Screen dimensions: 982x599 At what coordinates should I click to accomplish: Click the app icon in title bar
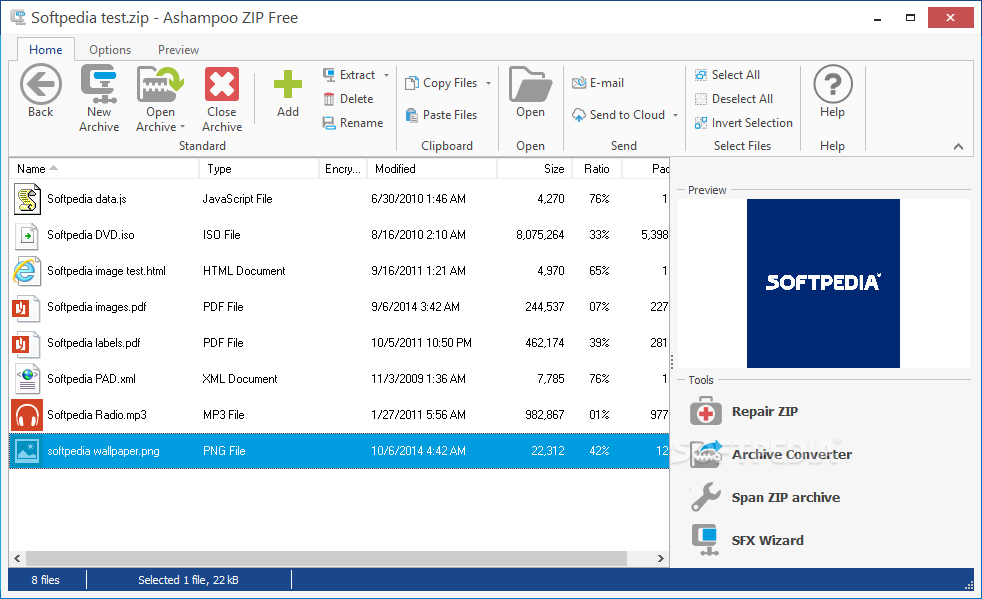coord(18,18)
